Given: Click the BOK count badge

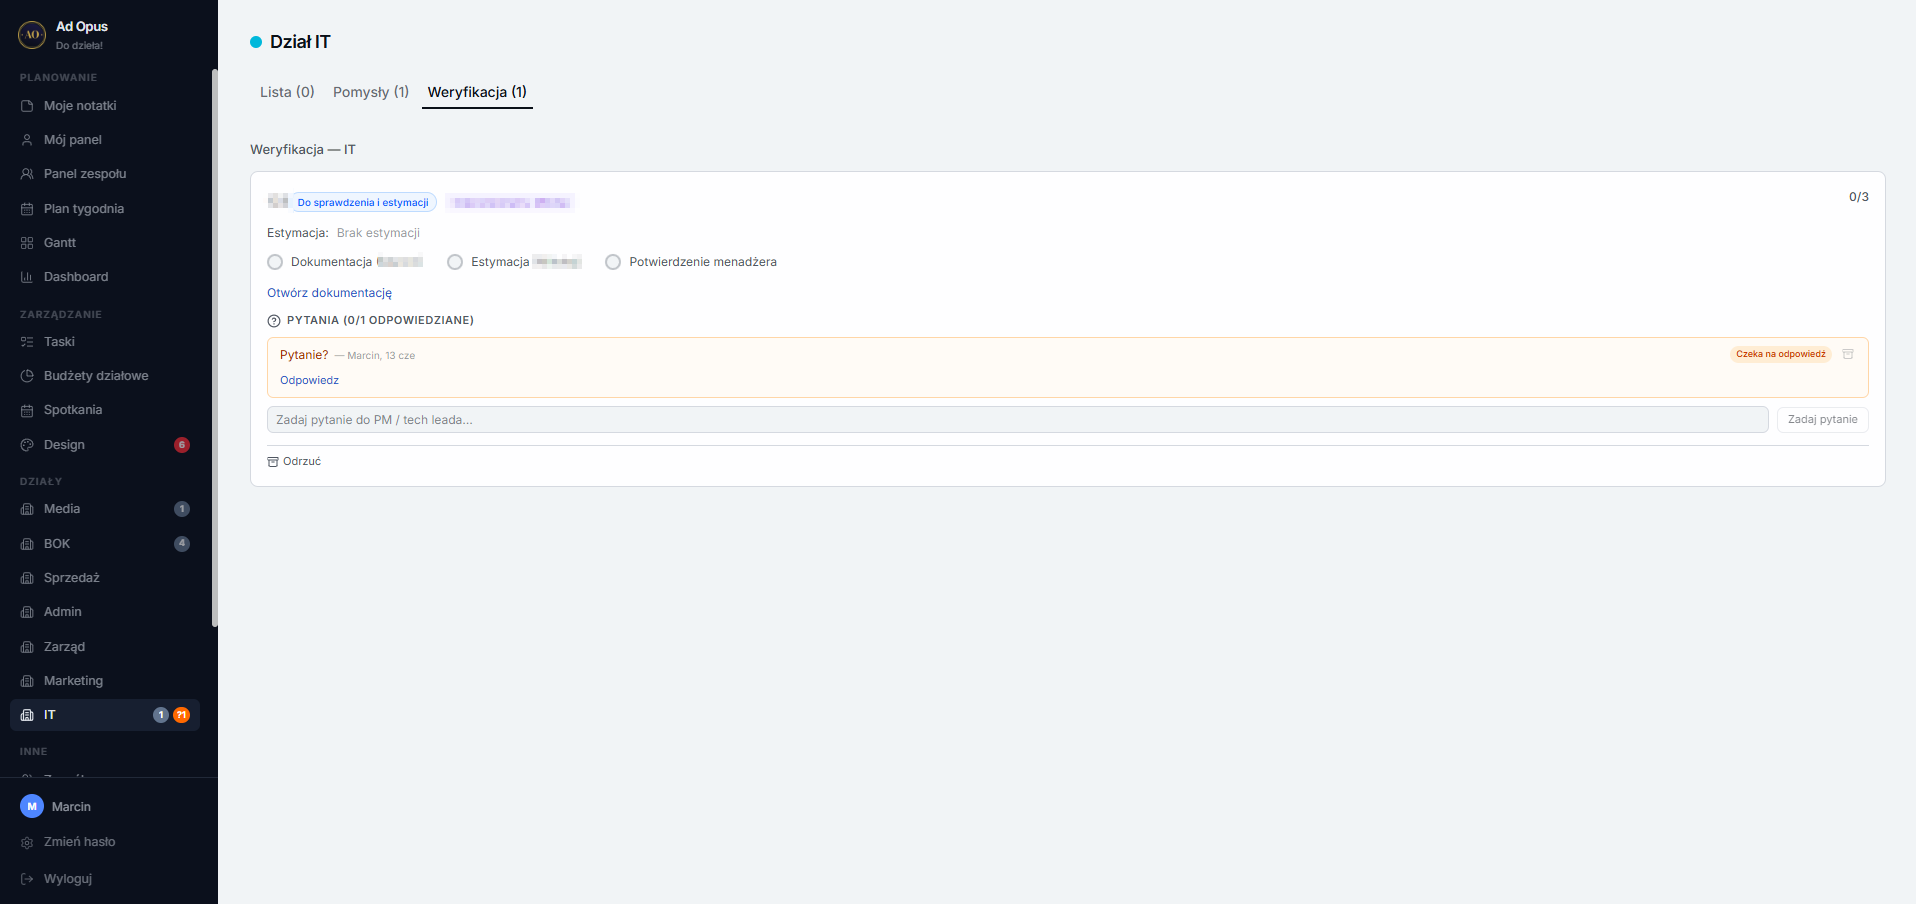Looking at the screenshot, I should tap(182, 544).
